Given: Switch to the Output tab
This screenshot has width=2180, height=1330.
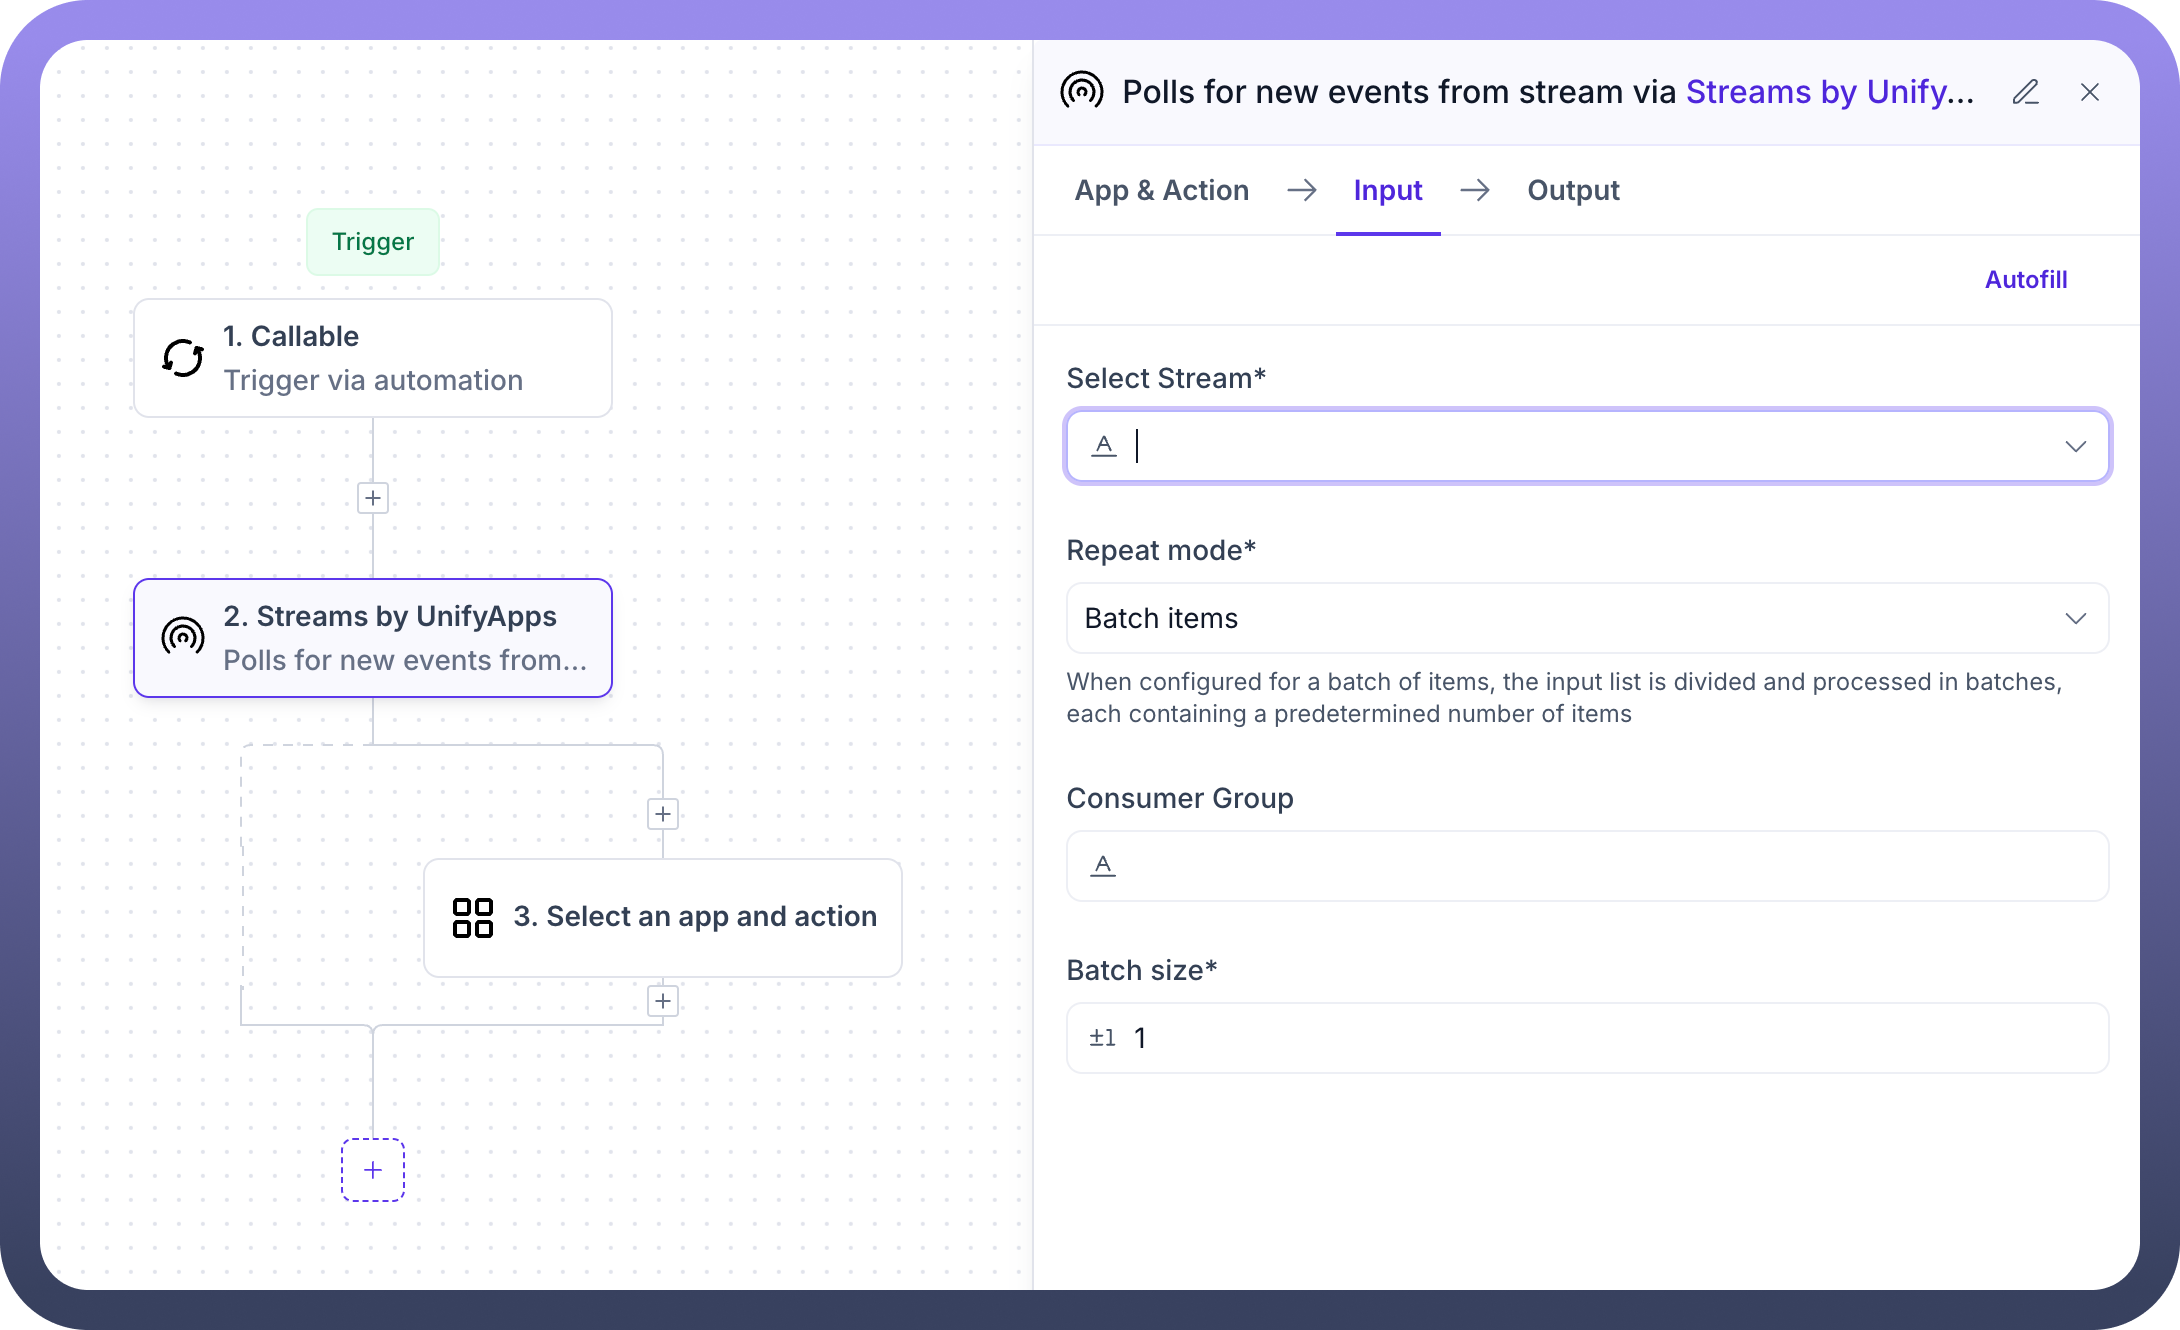Looking at the screenshot, I should click(x=1572, y=190).
